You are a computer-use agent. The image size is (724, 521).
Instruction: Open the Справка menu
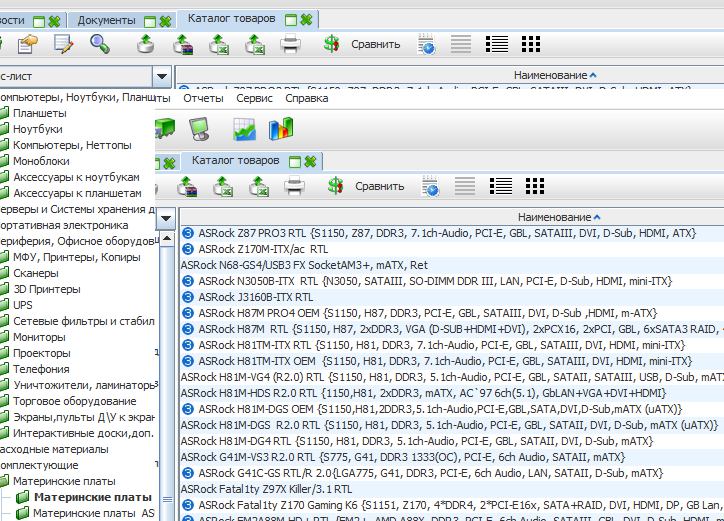click(x=307, y=98)
